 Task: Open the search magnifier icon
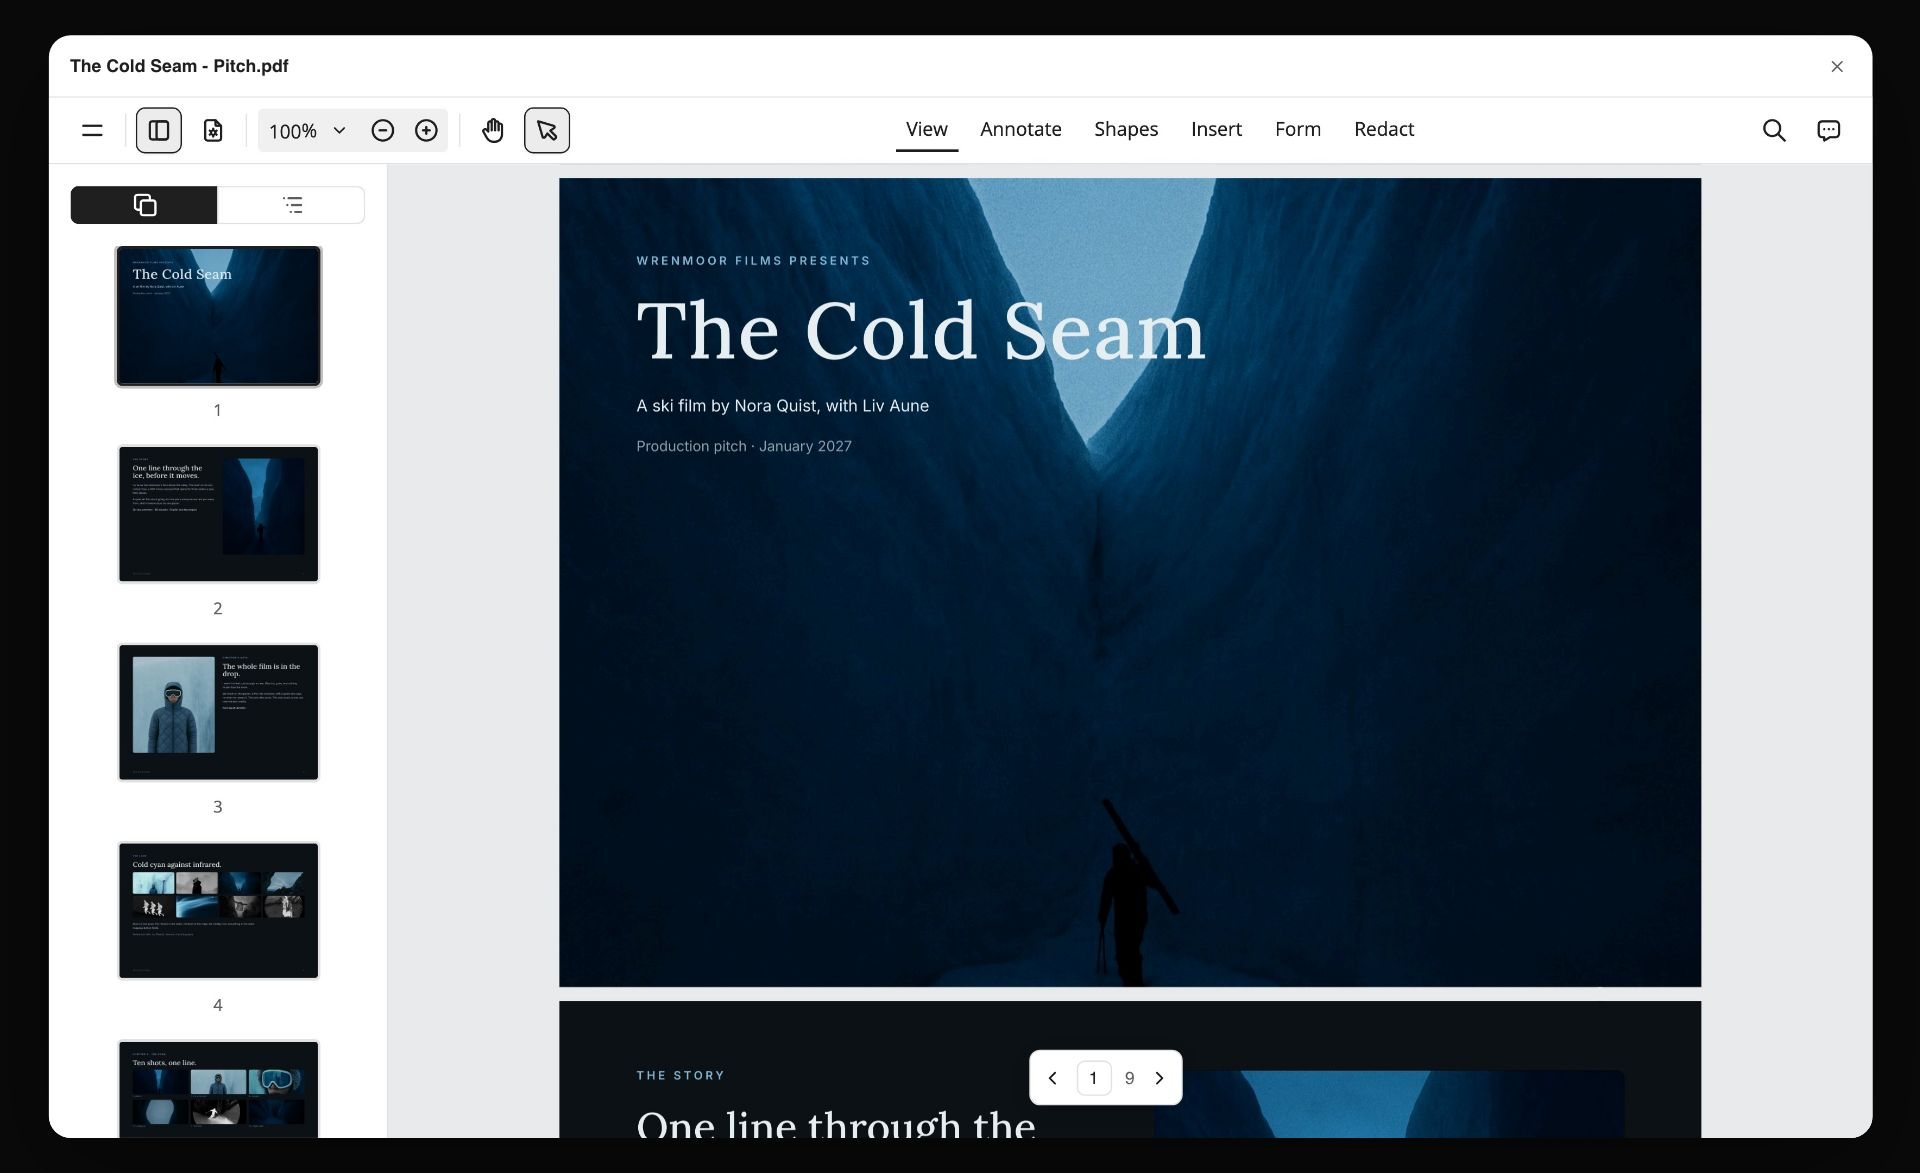tap(1774, 130)
